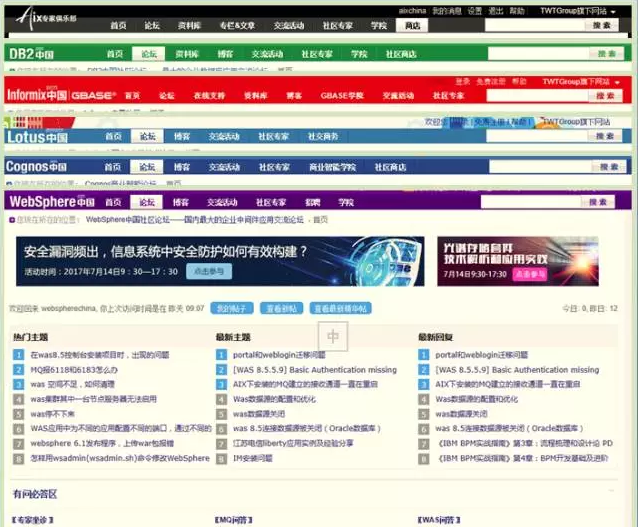The width and height of the screenshot is (640, 530).
Task: Focus the AIX header search field
Action: click(535, 25)
